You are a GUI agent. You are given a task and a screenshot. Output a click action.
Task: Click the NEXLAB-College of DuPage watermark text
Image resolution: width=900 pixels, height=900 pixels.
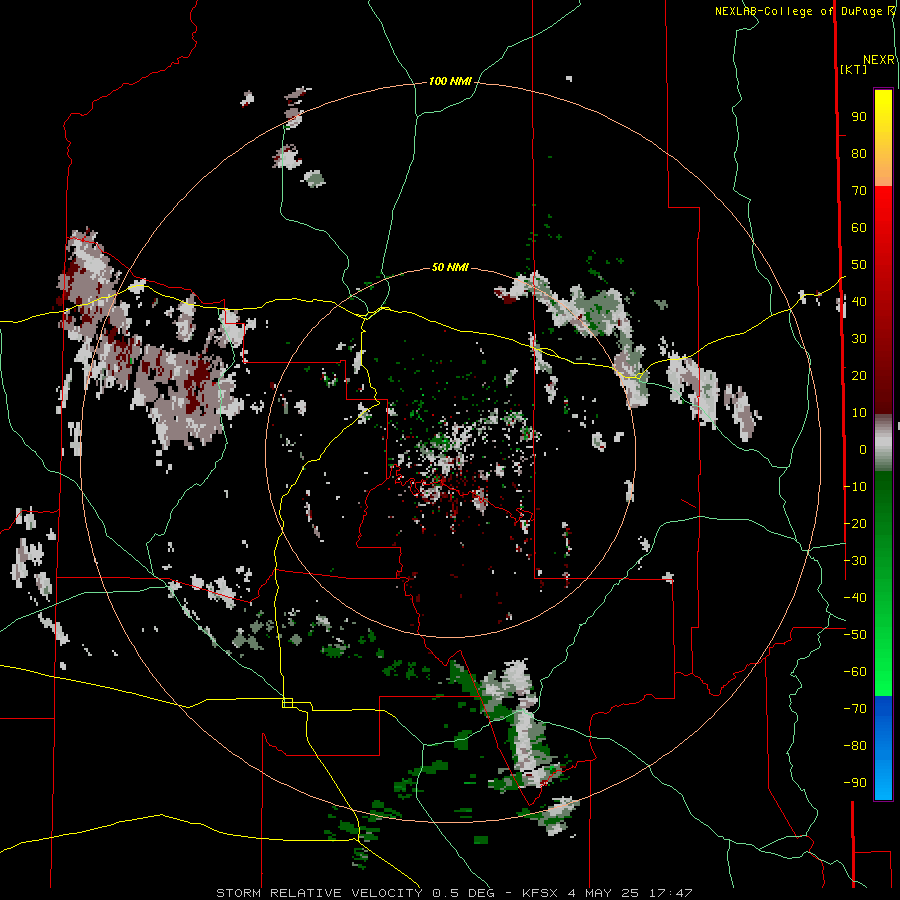(x=800, y=11)
